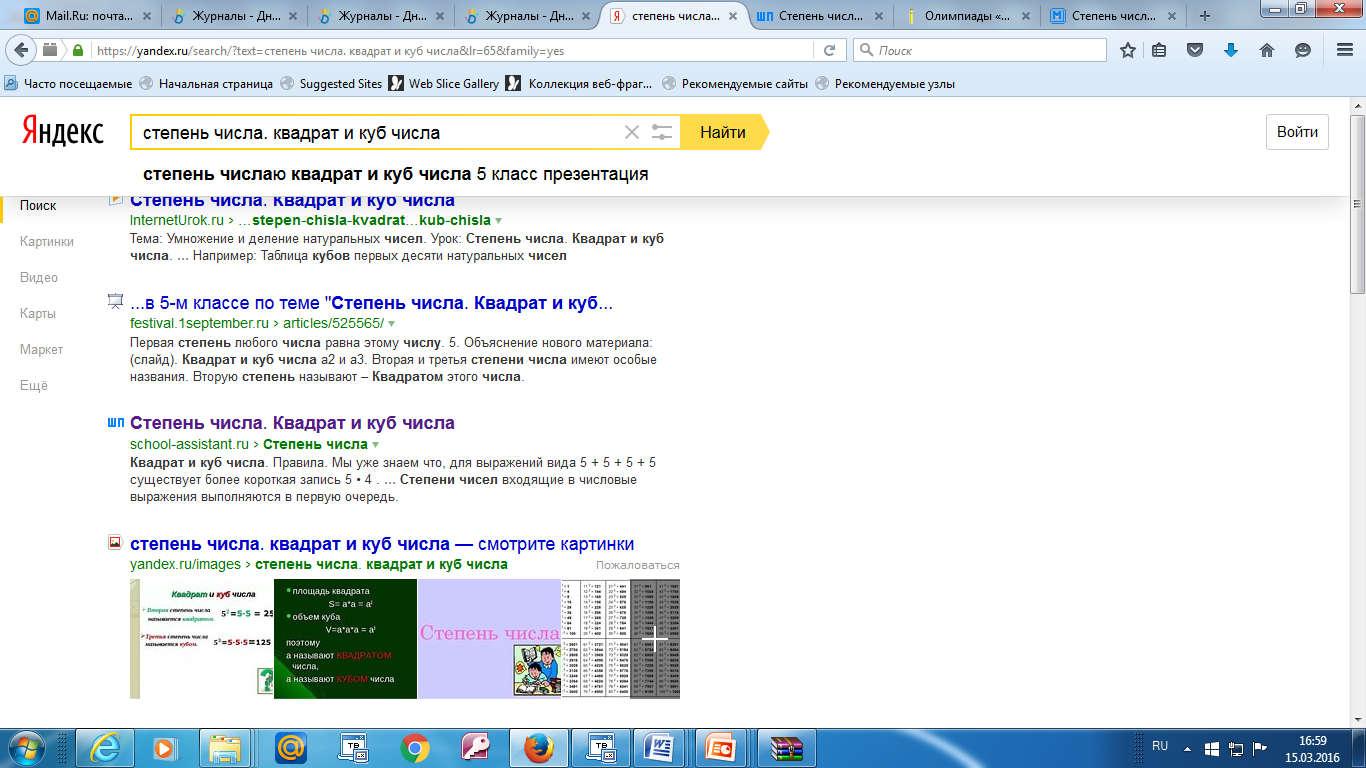Expand Ещё in the Yandex sidebar
Image resolution: width=1366 pixels, height=768 pixels.
[34, 385]
